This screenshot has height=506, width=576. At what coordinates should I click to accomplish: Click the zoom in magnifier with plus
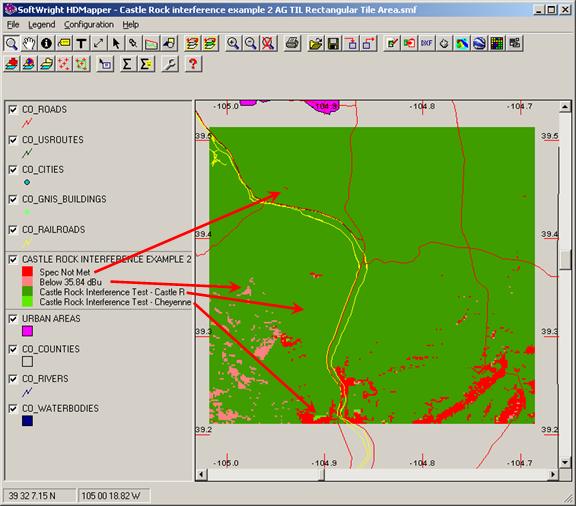(x=233, y=43)
